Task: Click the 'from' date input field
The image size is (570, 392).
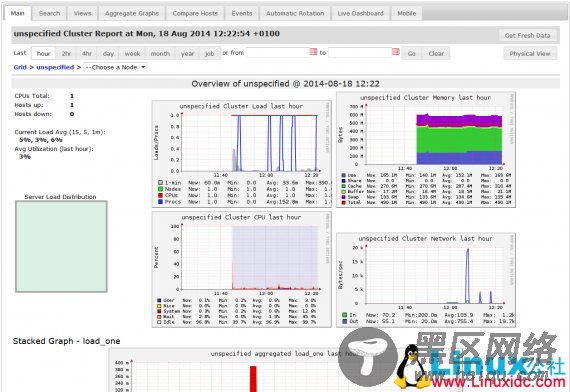Action: click(278, 52)
